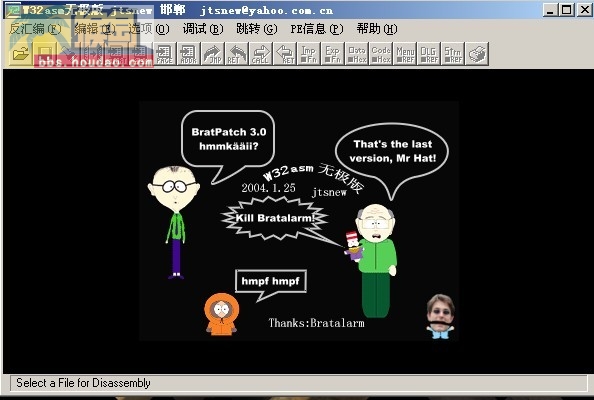Show imported functions with Imp Fn

pyautogui.click(x=308, y=54)
